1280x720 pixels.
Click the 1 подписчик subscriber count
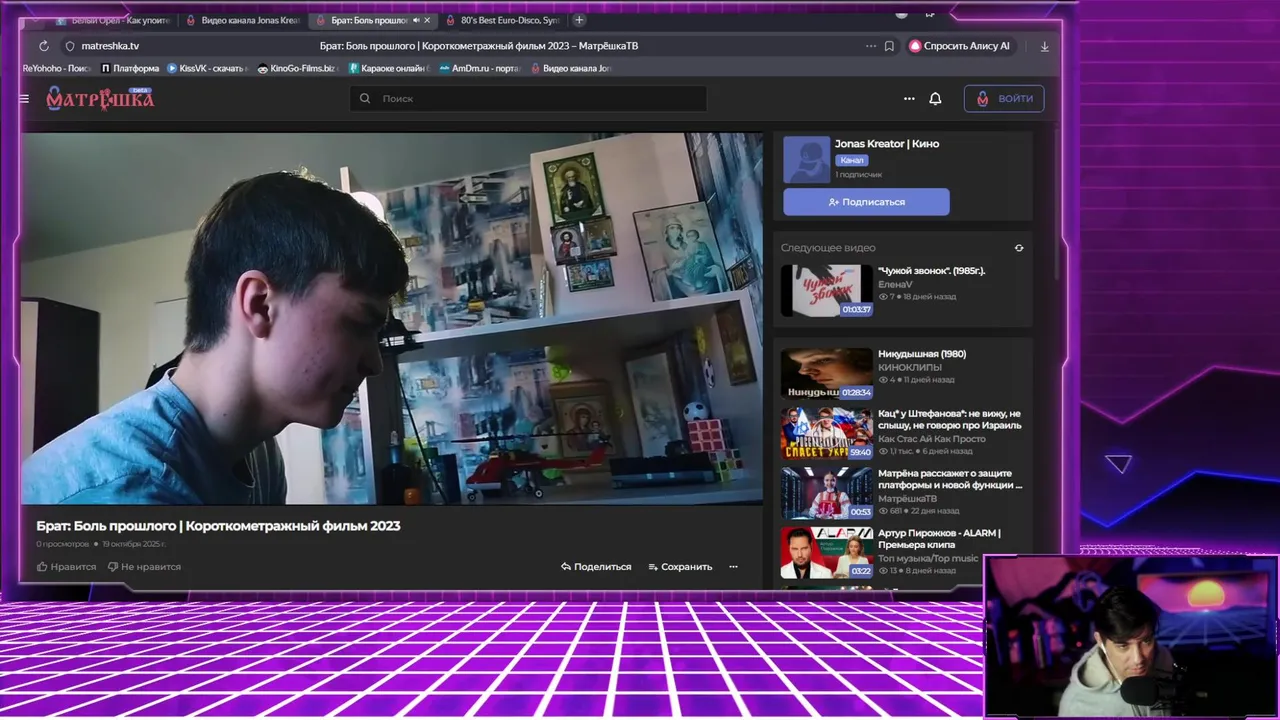(859, 175)
